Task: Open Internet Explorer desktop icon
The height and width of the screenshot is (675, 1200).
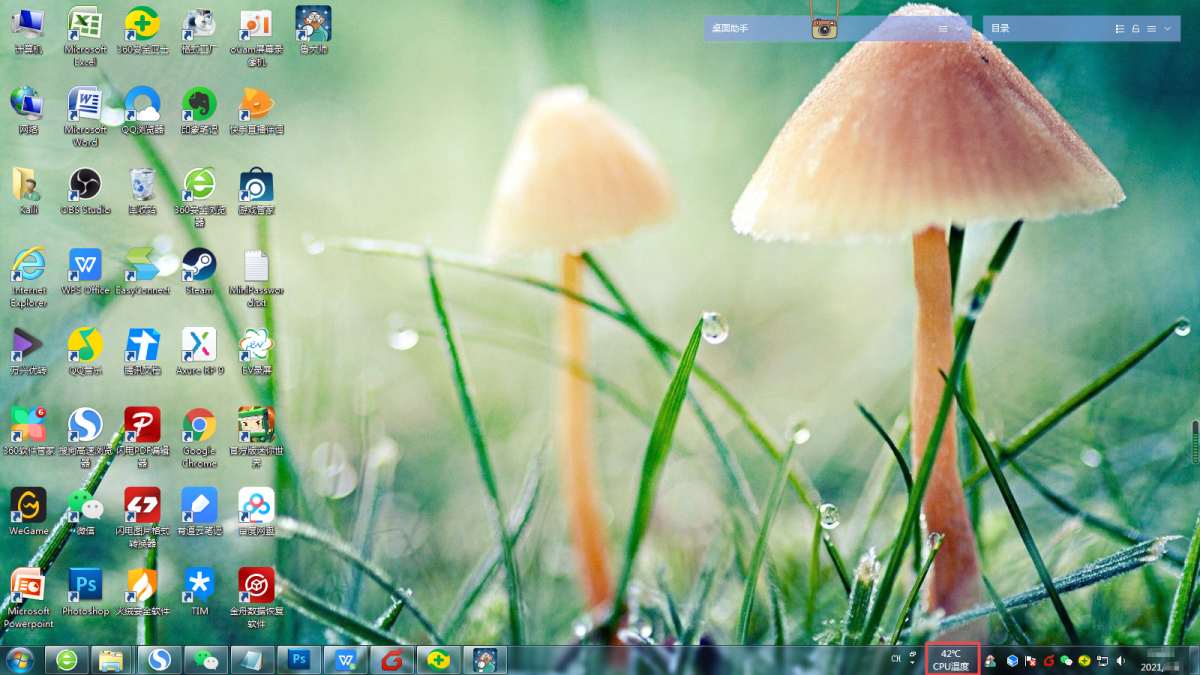Action: pos(28,277)
